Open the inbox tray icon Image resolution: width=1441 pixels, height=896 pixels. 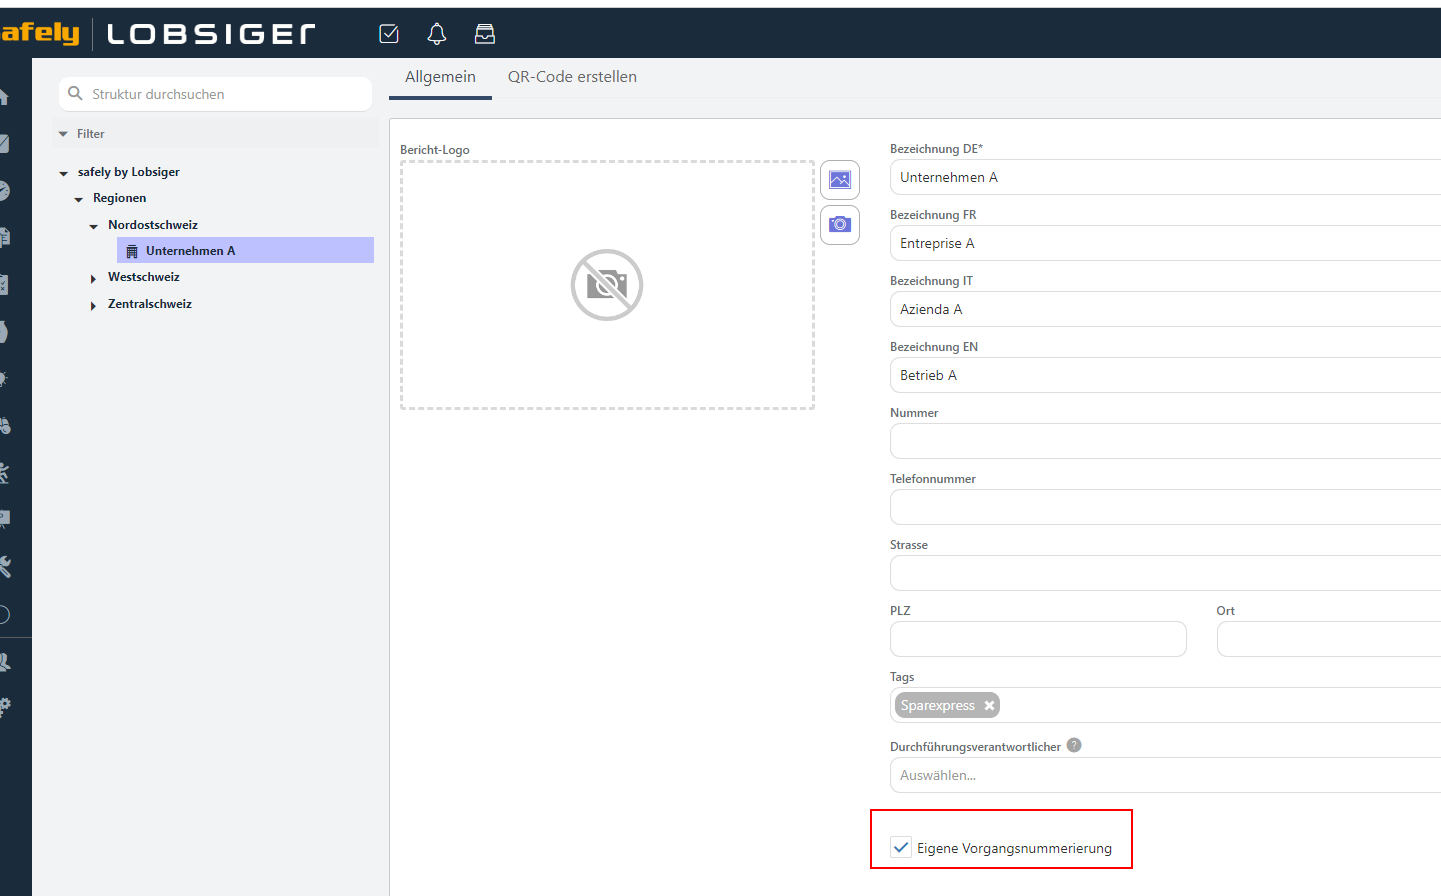[x=485, y=34]
